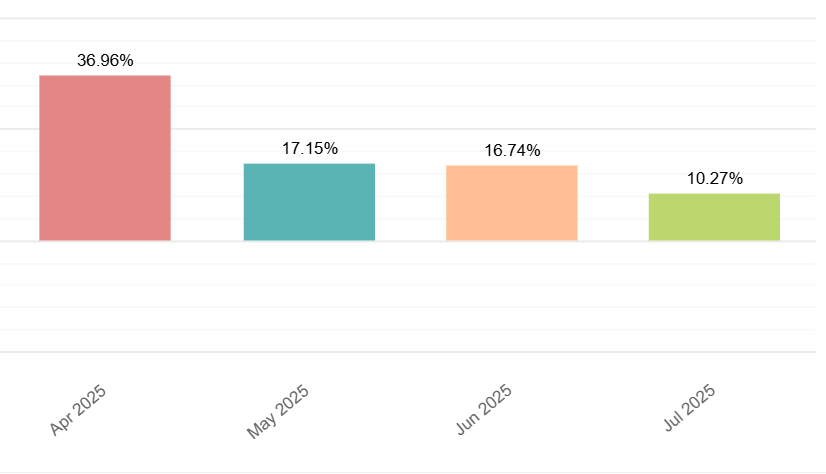Click the 36.96% data label
826x474 pixels.
[x=105, y=61]
